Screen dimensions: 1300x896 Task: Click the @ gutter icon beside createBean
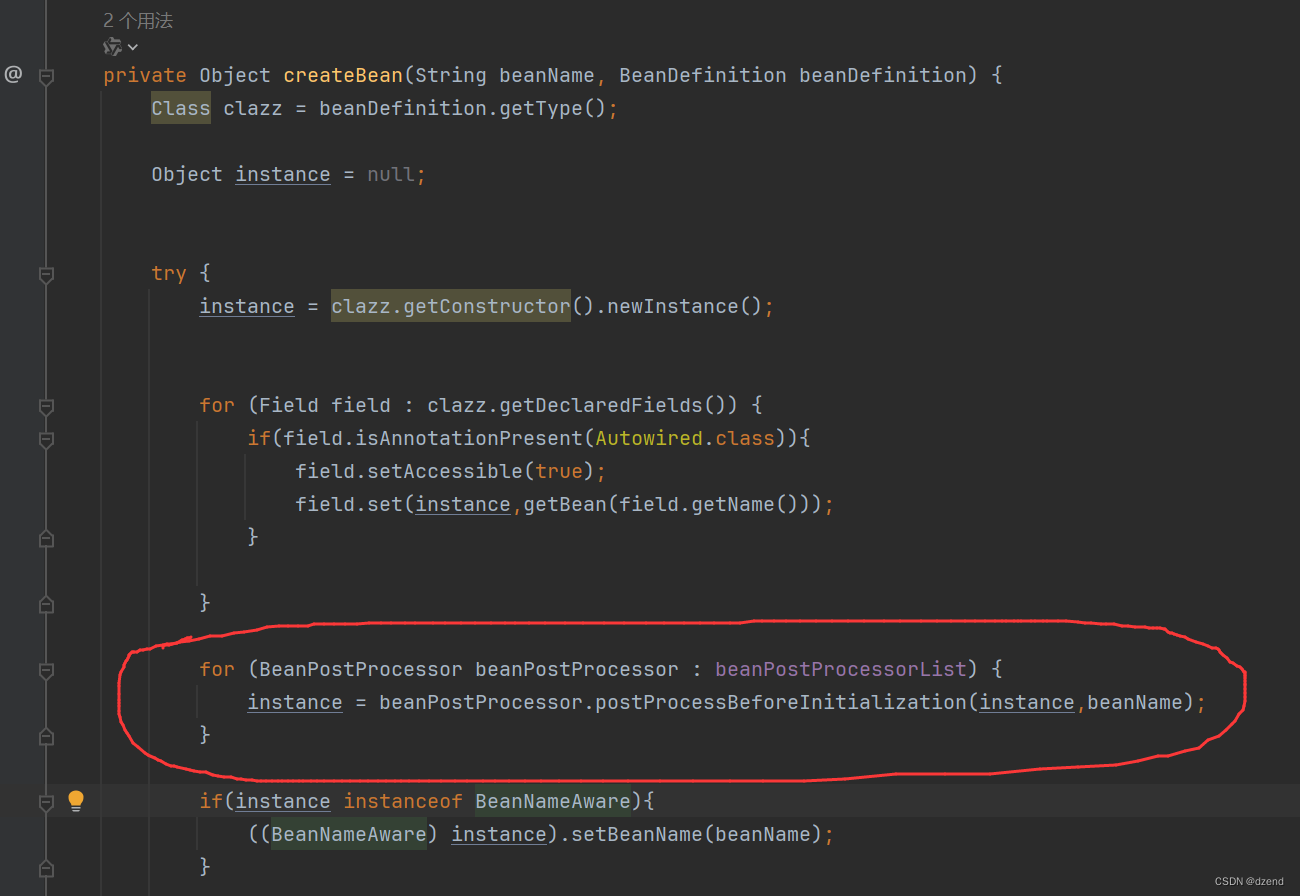(13, 74)
